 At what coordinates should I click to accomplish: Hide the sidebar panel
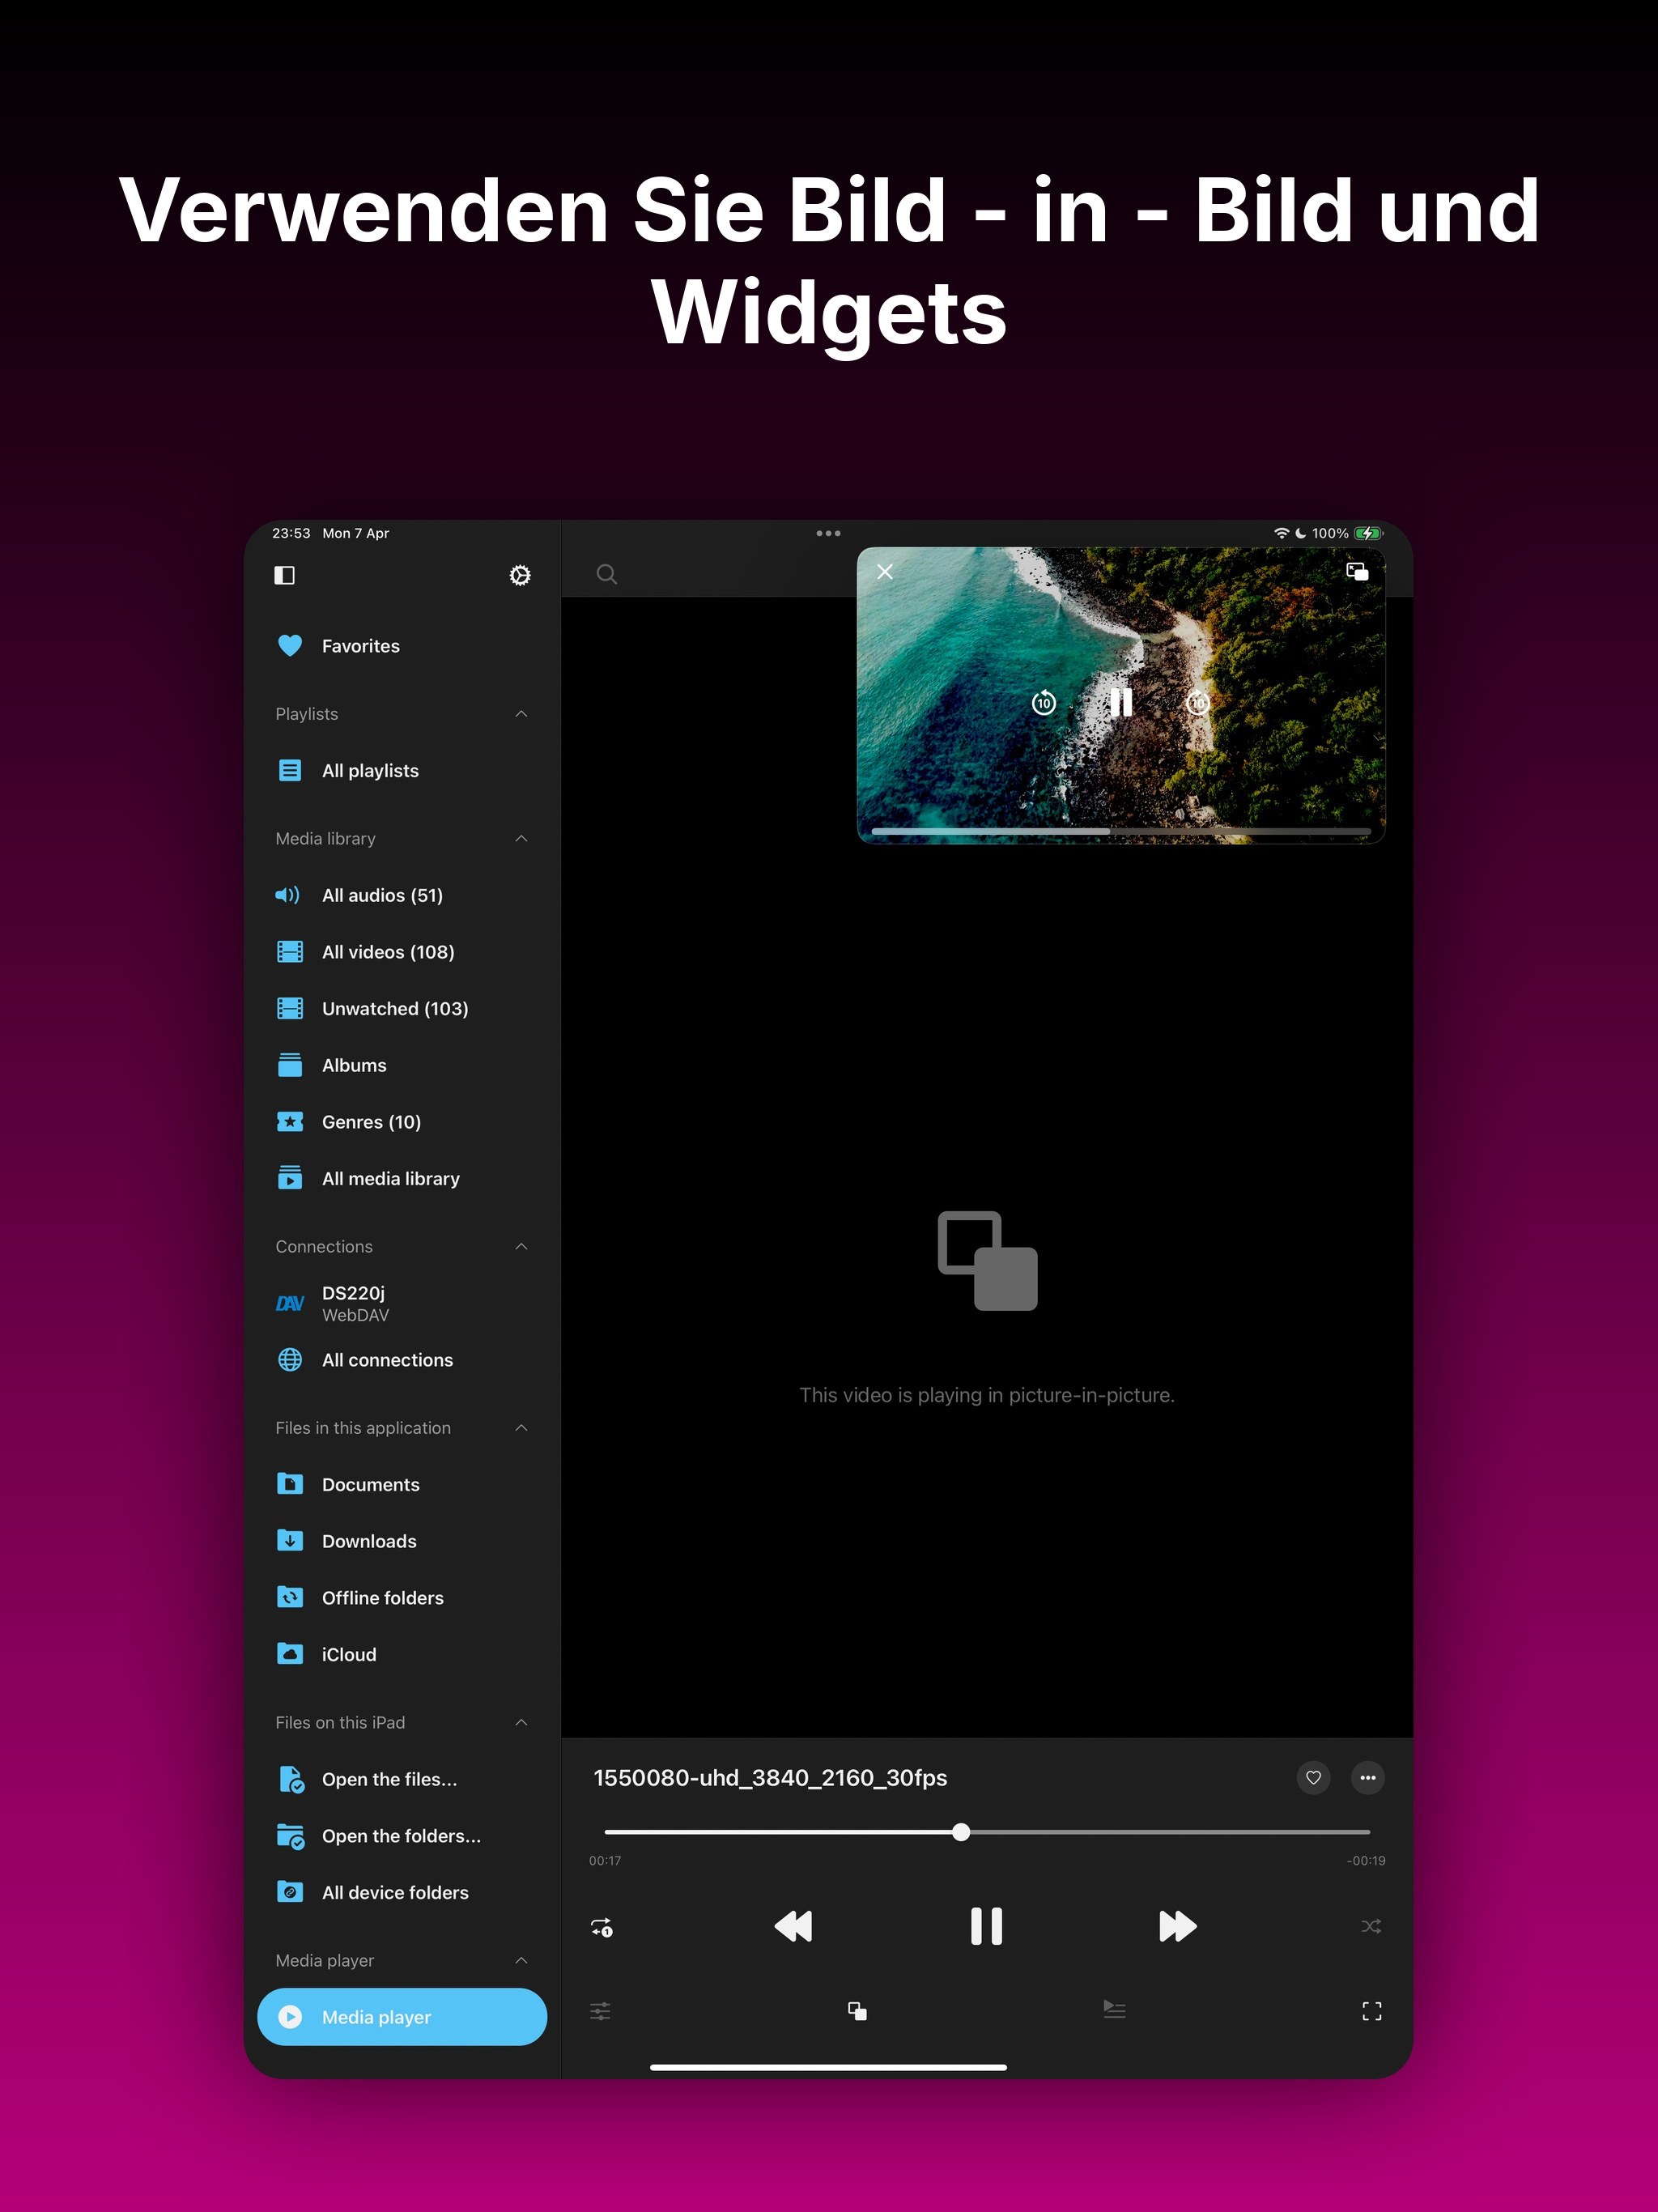pyautogui.click(x=285, y=575)
